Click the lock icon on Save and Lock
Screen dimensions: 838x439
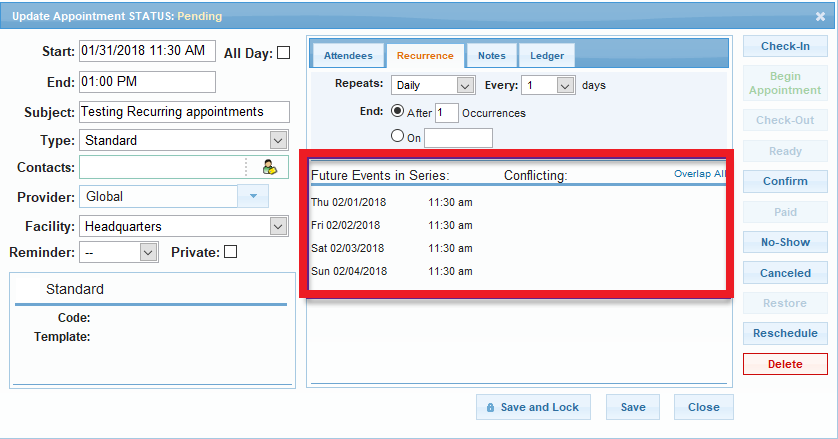490,407
